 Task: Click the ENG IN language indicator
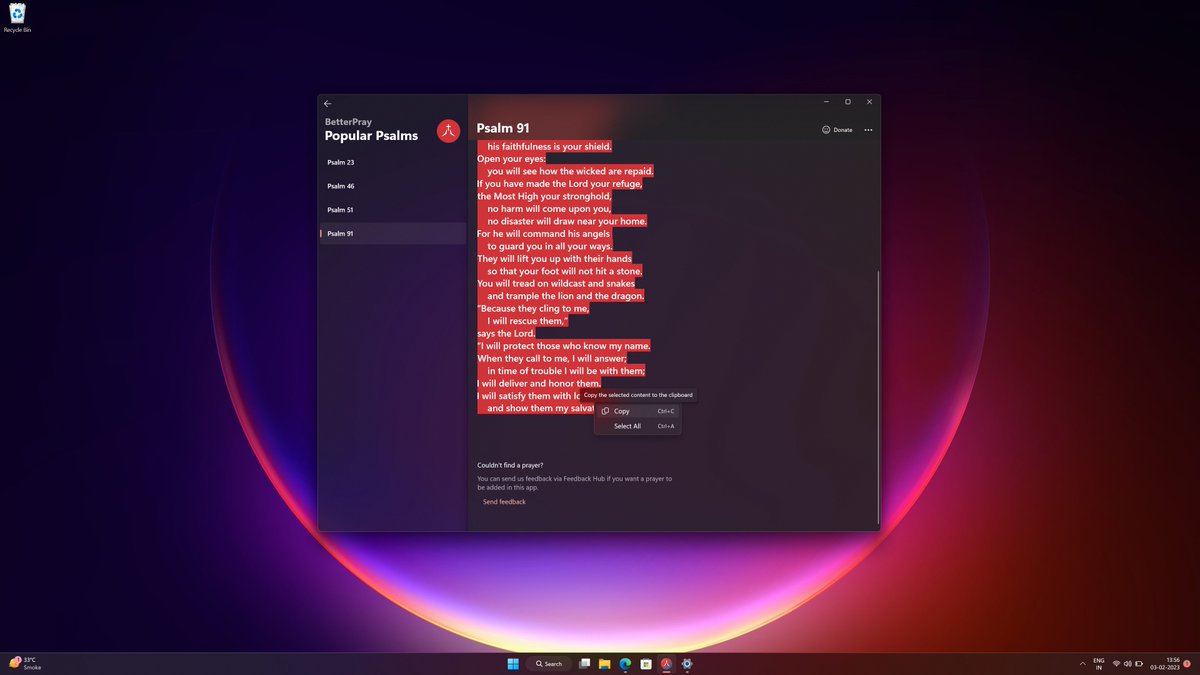(1099, 663)
